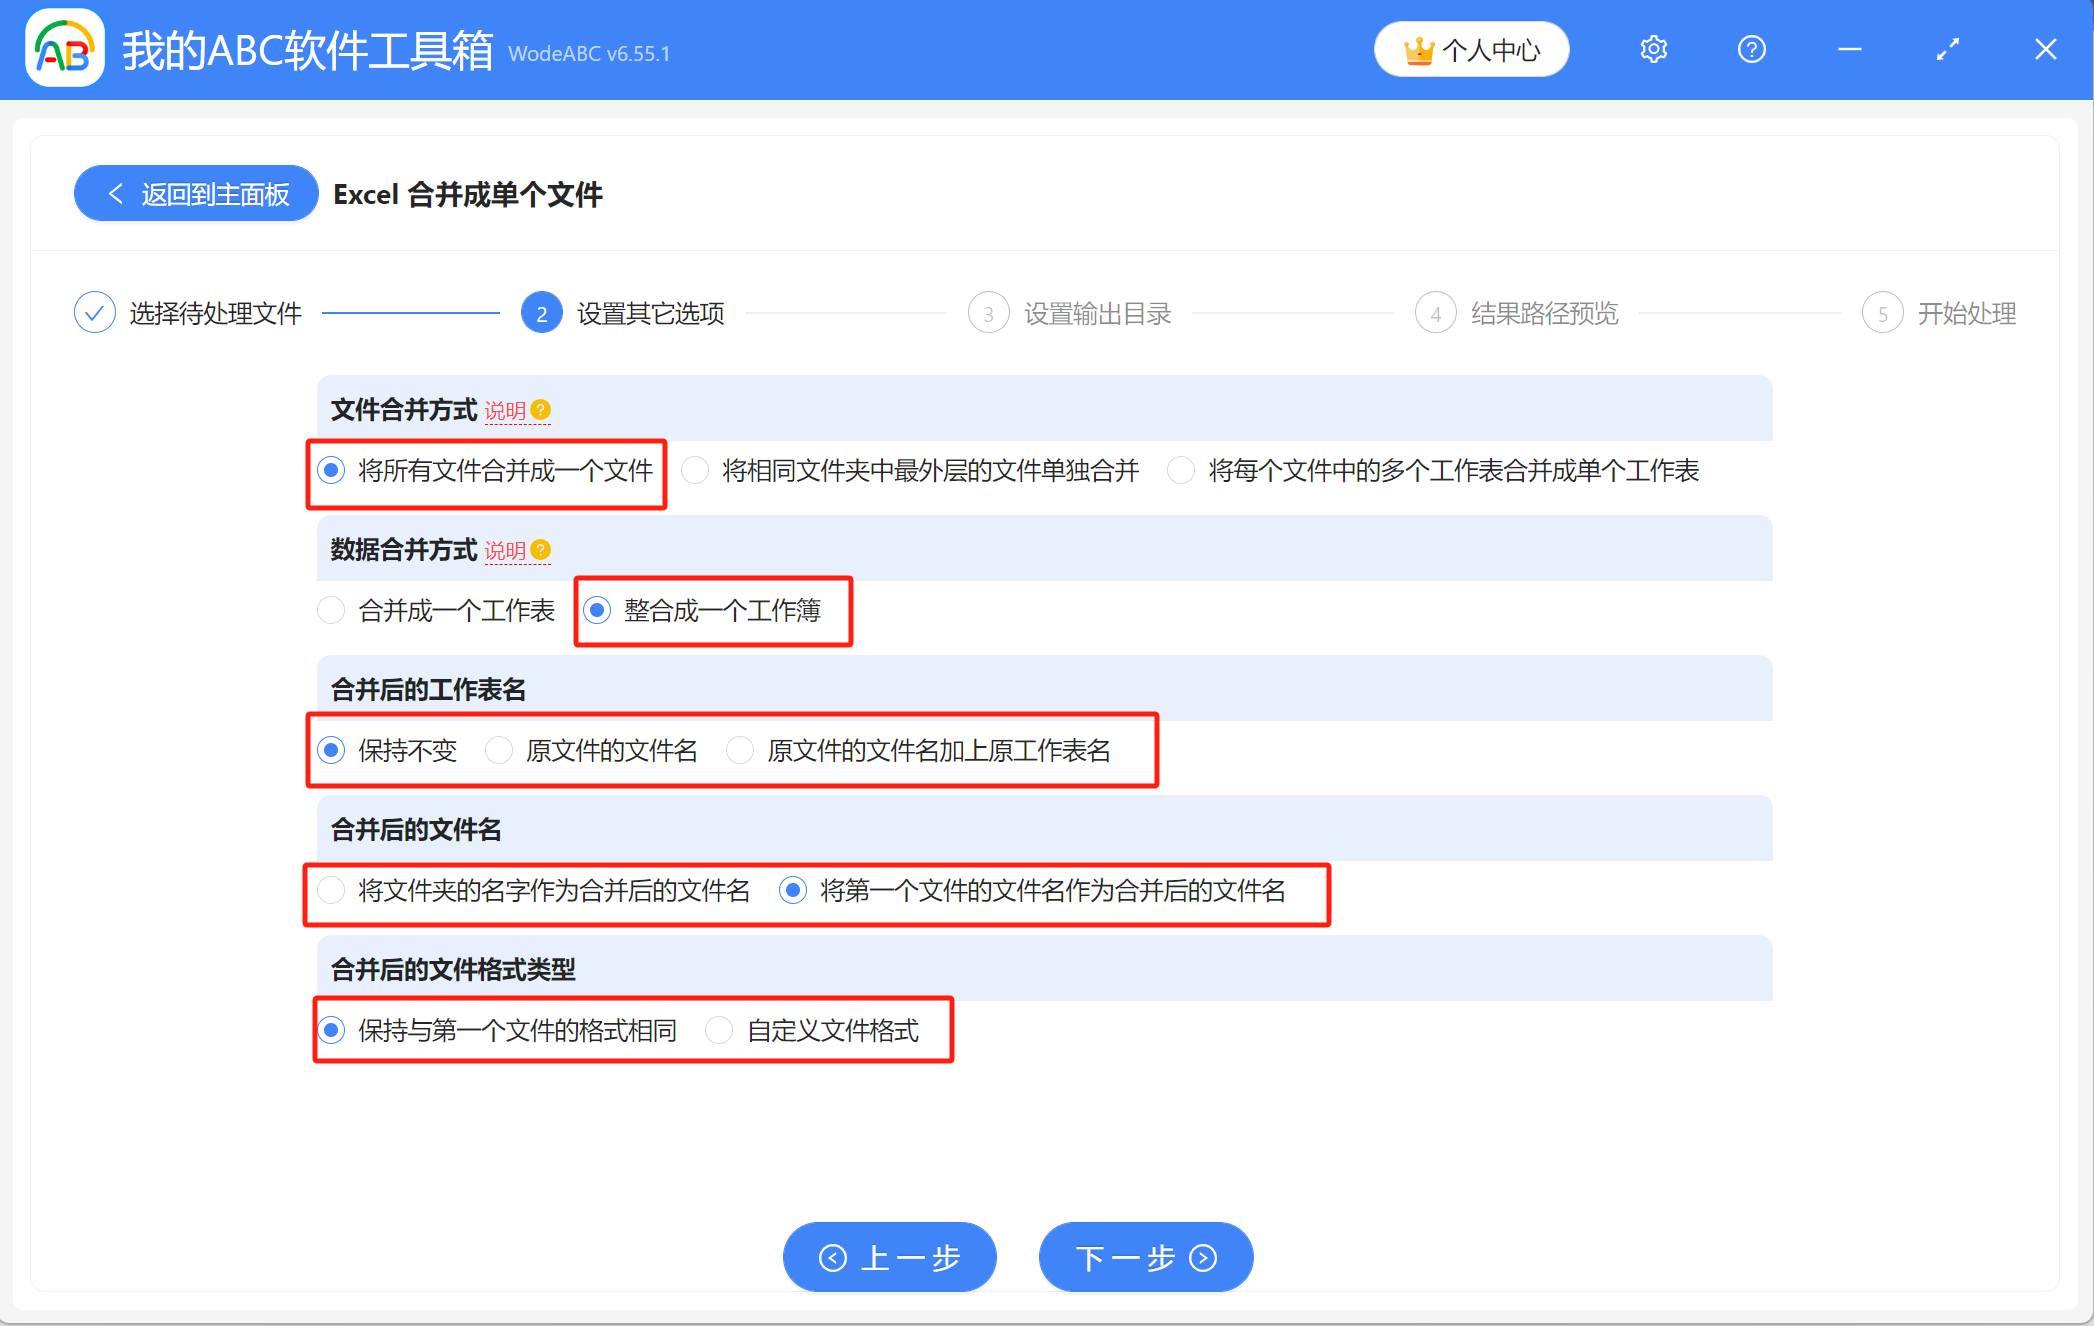The image size is (2094, 1326).
Task: Click the 返回到主面板 back button
Action: tap(197, 194)
